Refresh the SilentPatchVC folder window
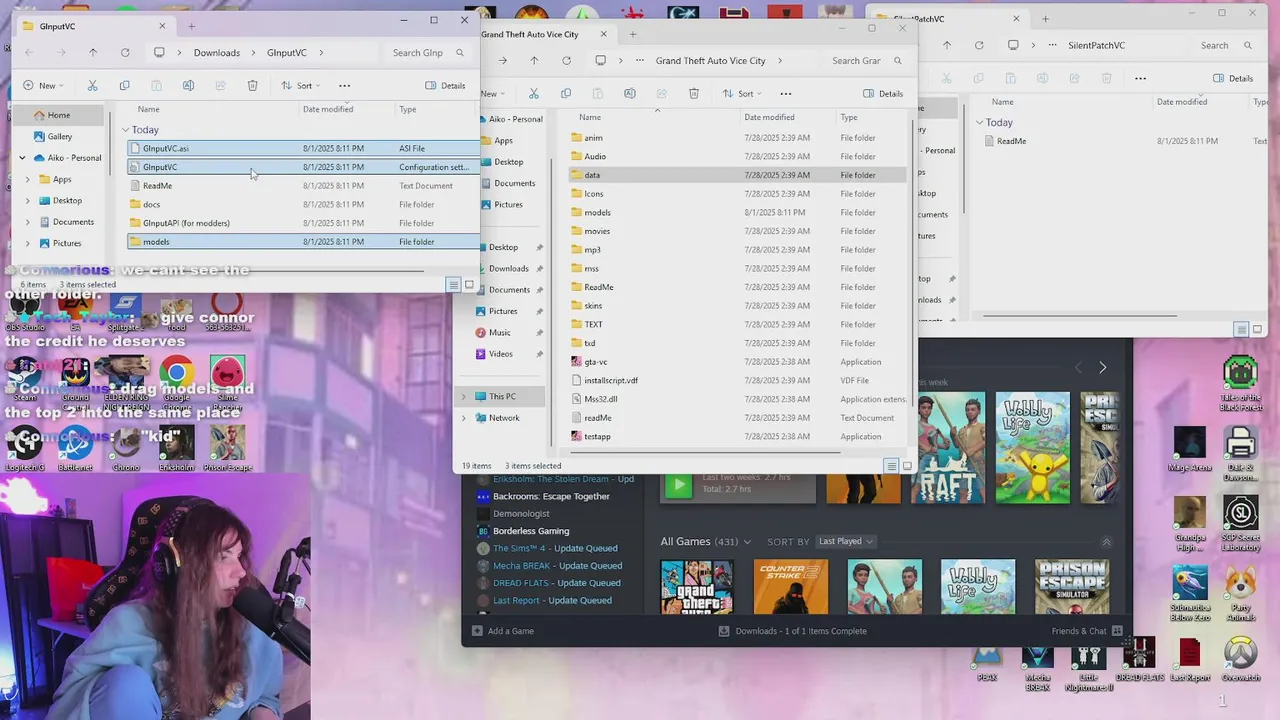1280x720 pixels. coord(979,46)
